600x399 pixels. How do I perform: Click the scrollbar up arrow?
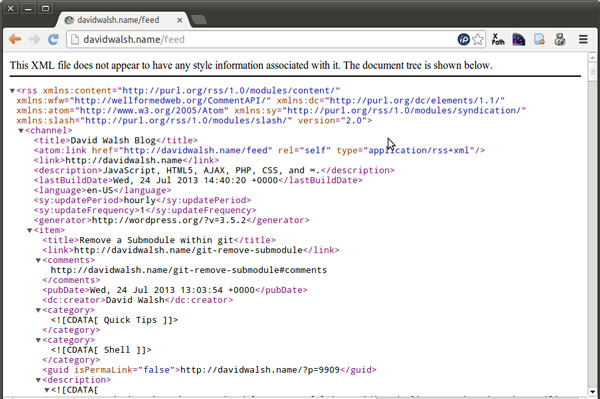592,57
